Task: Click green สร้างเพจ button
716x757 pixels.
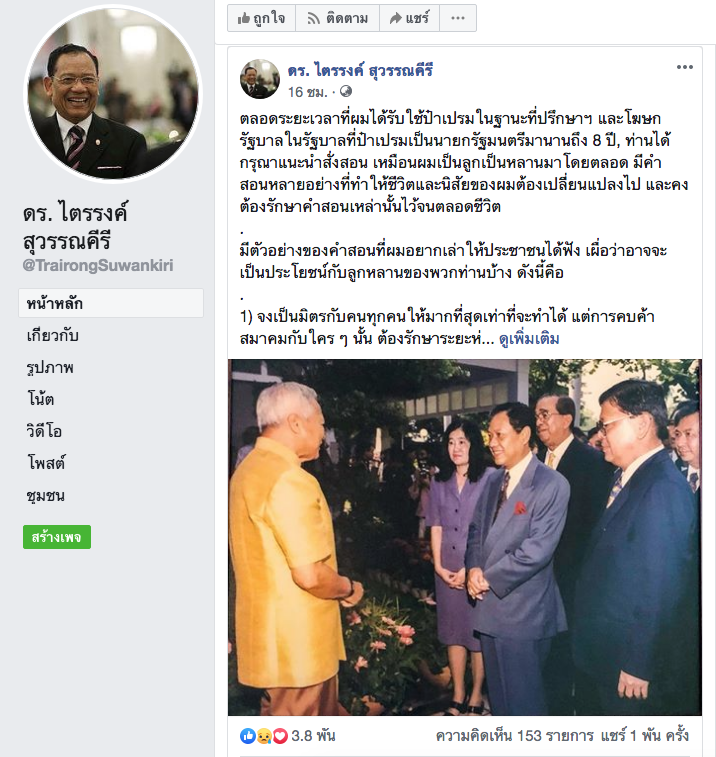Action: tap(57, 537)
